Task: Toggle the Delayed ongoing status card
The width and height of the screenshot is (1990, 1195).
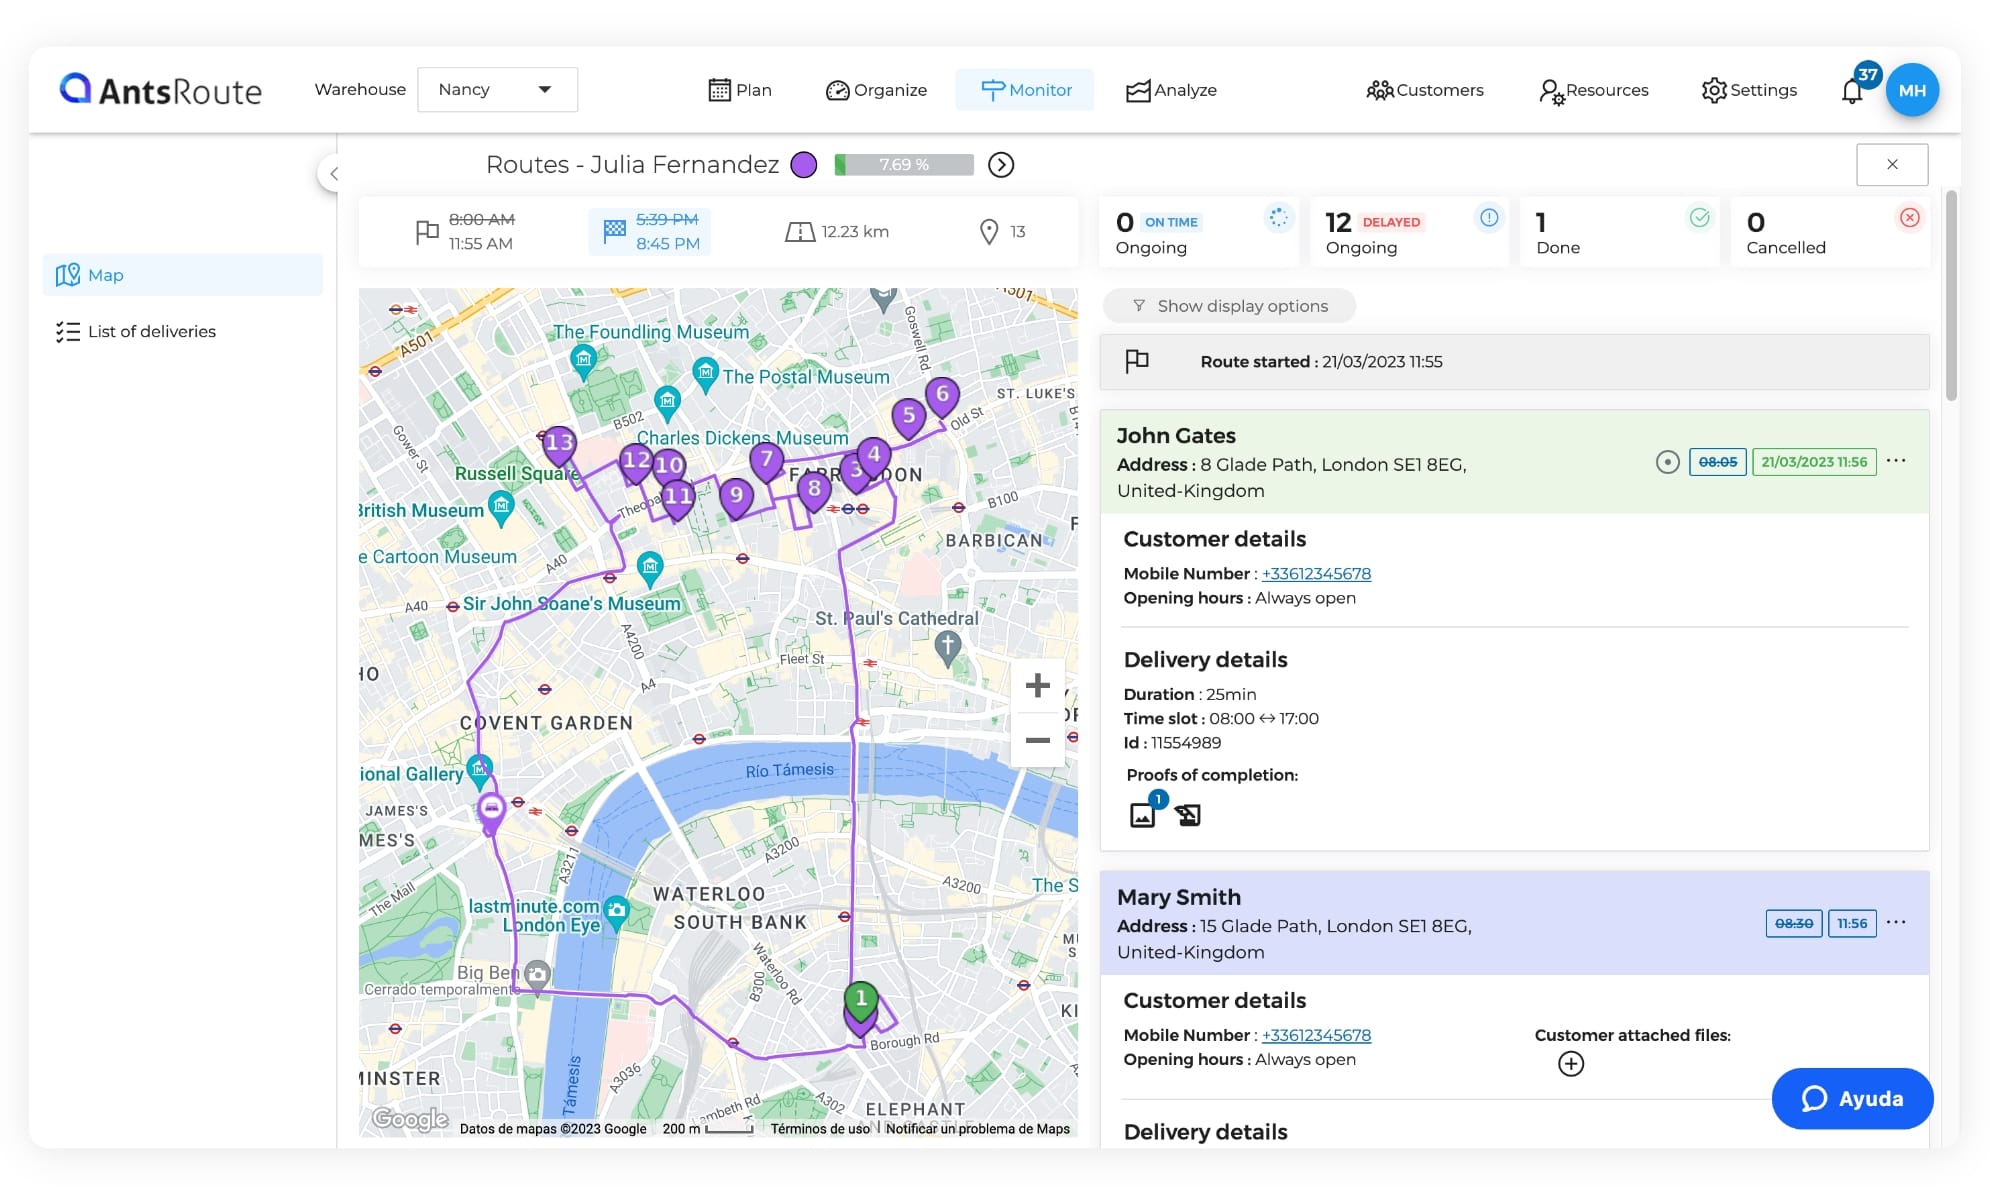Action: click(x=1410, y=231)
